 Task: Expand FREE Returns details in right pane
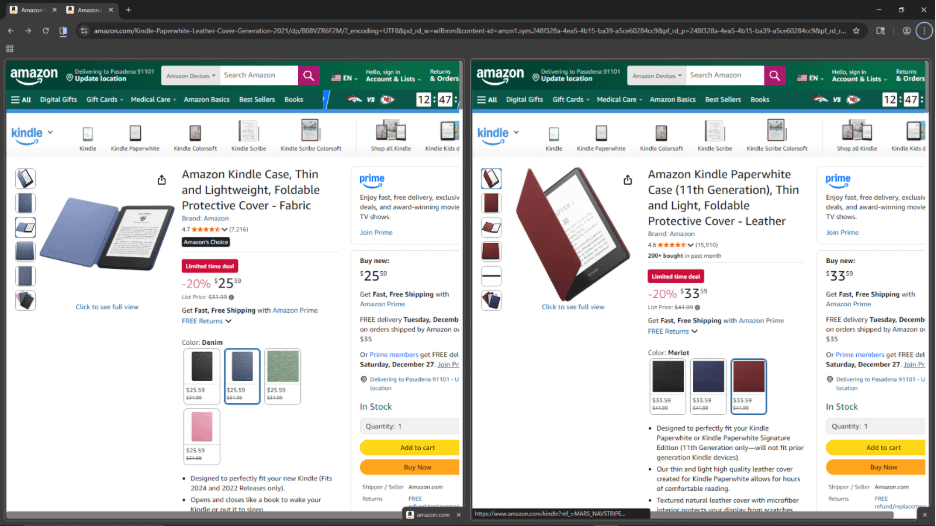[x=673, y=331]
